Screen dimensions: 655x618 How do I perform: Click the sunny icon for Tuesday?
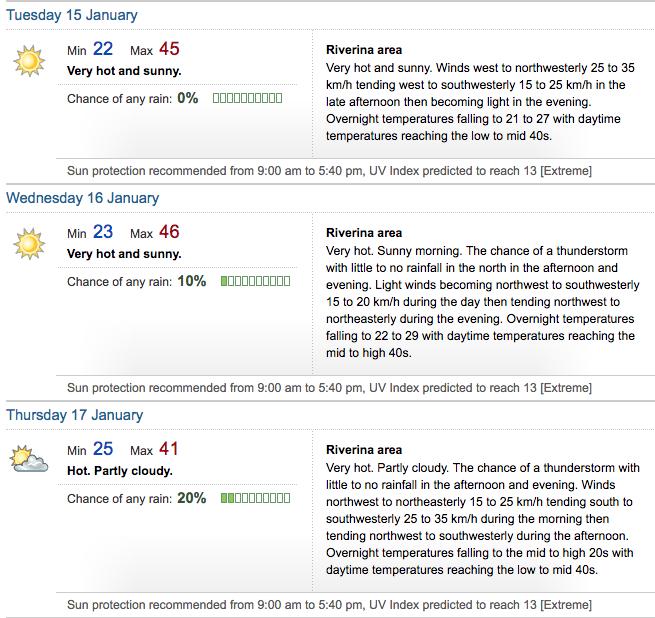pyautogui.click(x=29, y=61)
